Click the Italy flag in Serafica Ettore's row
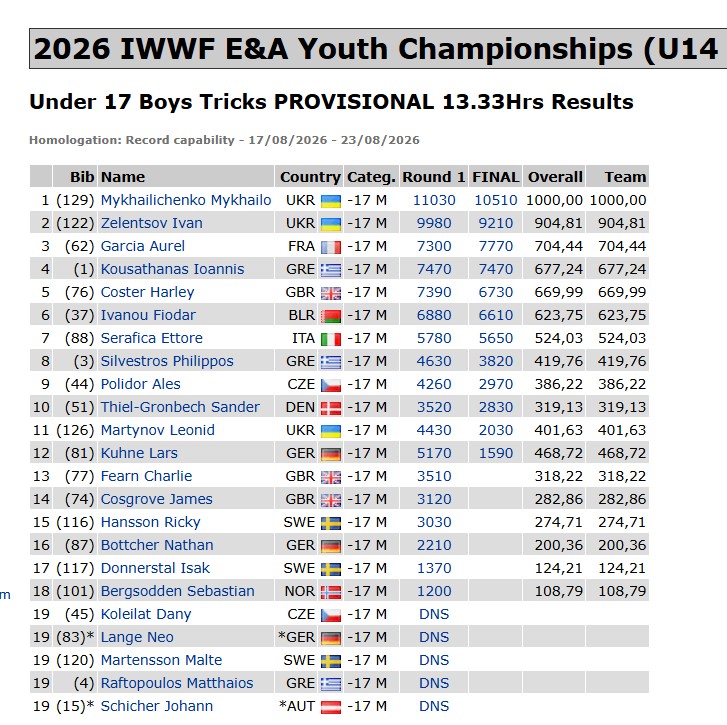727x725 pixels. [x=331, y=339]
